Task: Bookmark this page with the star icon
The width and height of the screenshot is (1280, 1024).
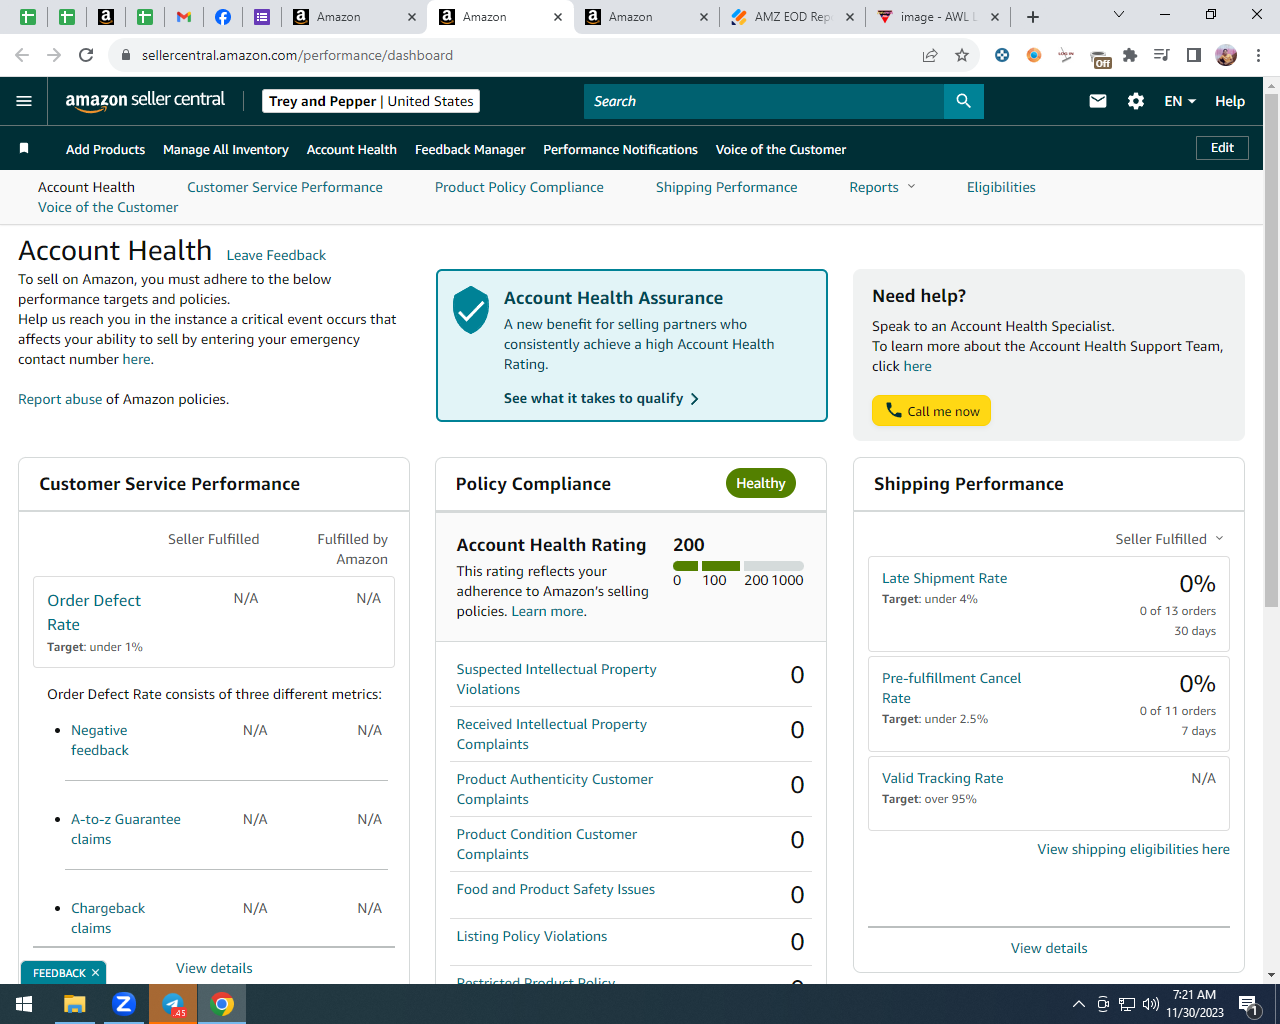Action: click(x=962, y=55)
